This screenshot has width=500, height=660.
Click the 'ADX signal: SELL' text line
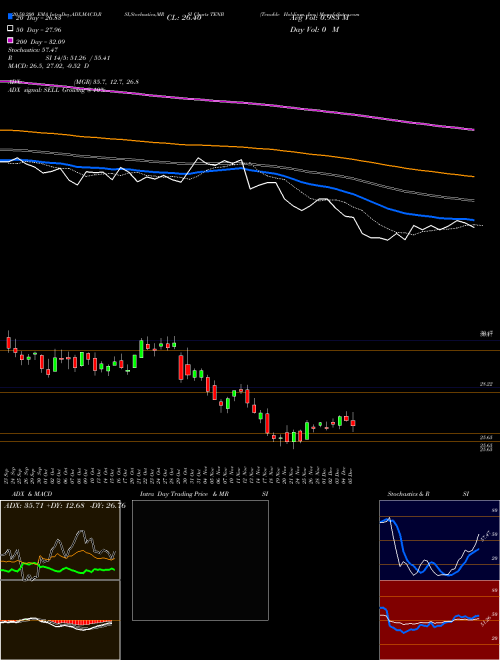[34, 90]
